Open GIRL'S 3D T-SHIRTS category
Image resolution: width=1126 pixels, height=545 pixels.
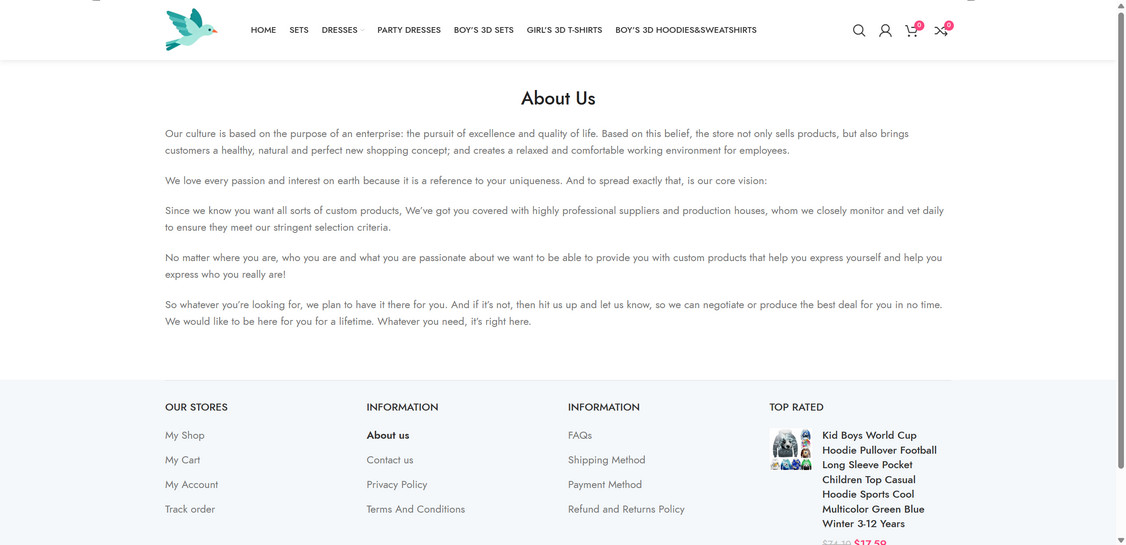coord(564,30)
